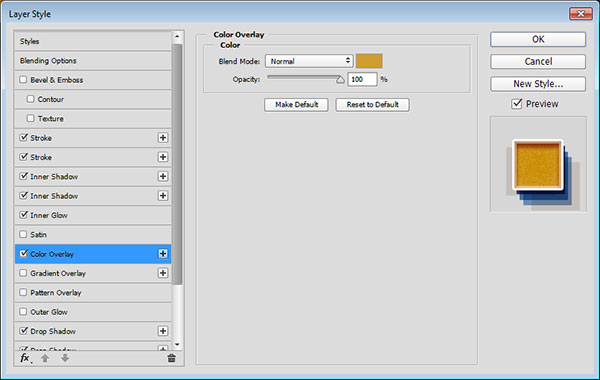Enable the Pattern Overlay checkbox
The image size is (600, 380).
tap(23, 292)
